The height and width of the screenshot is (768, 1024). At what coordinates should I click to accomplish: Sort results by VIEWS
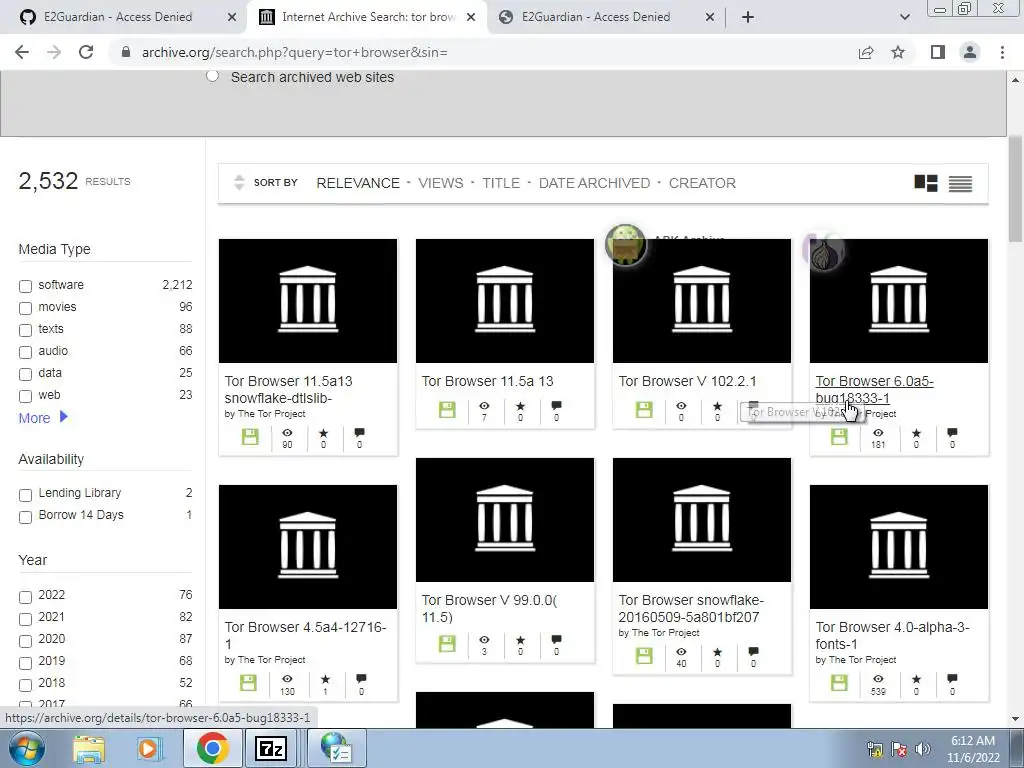[x=441, y=184]
